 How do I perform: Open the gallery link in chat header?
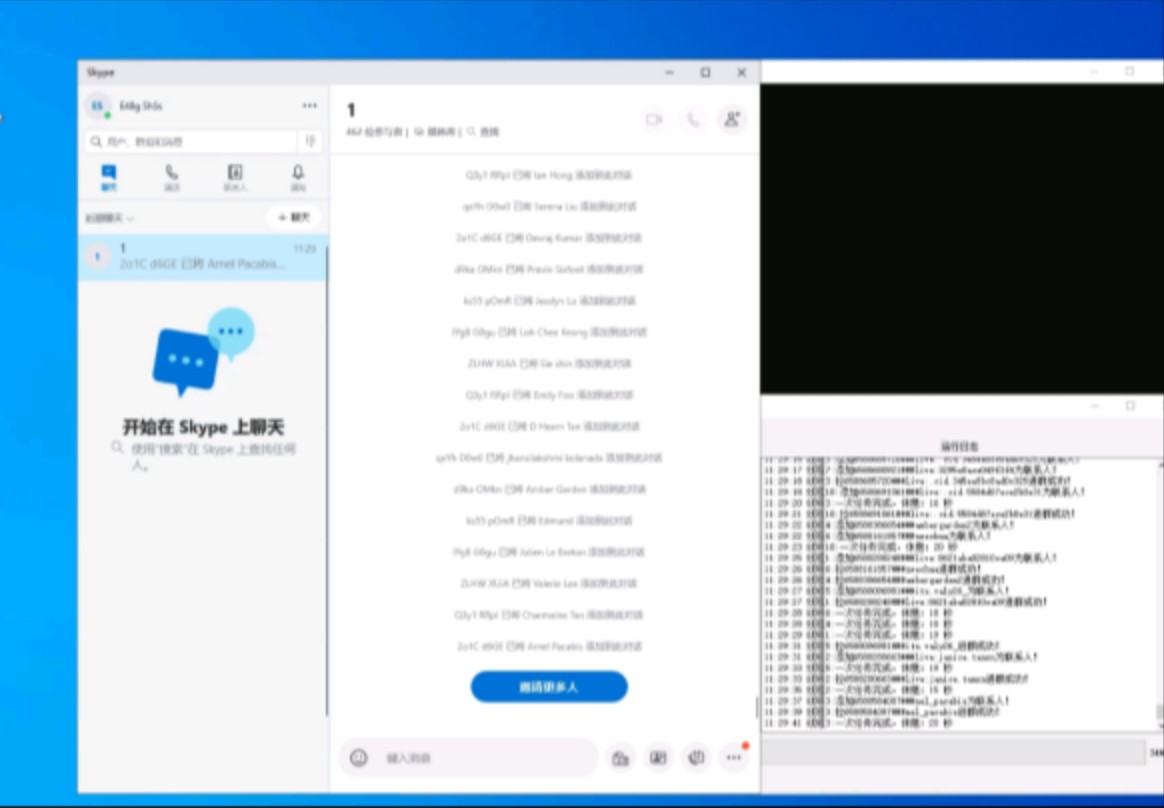tap(435, 132)
